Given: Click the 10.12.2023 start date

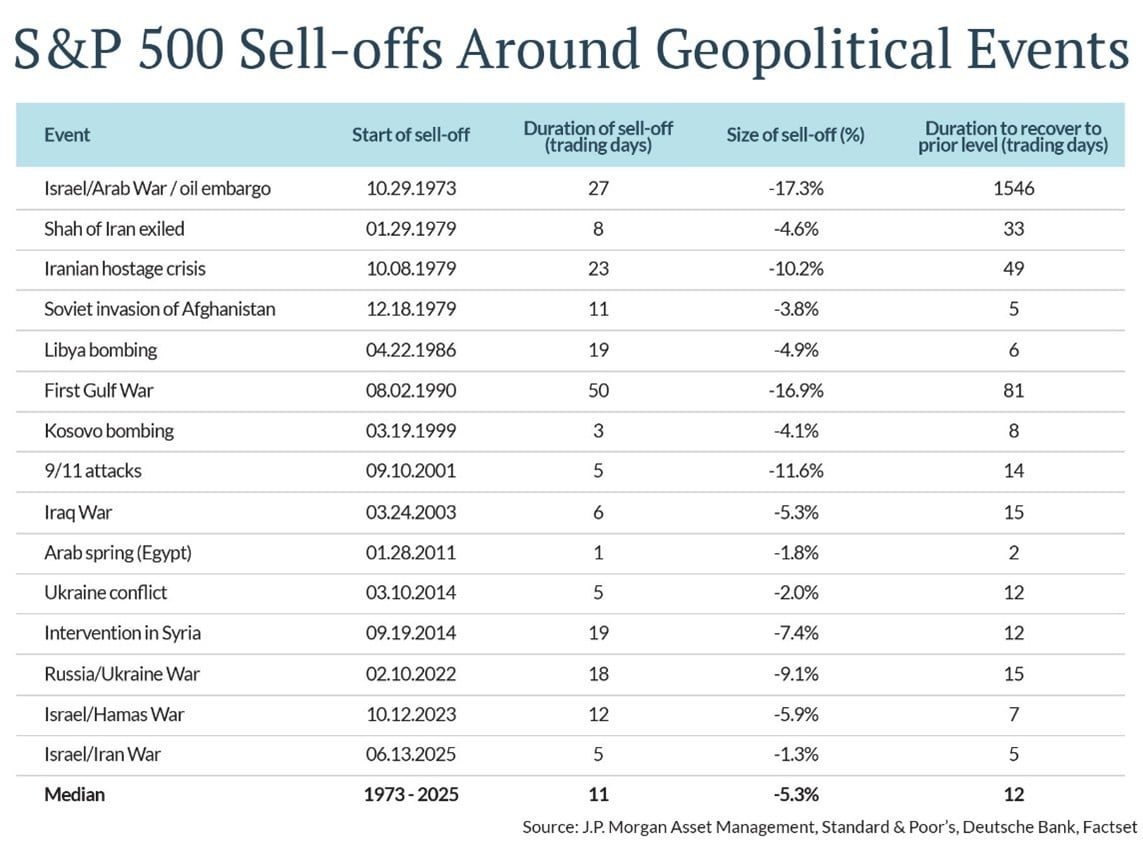Looking at the screenshot, I should pos(410,714).
